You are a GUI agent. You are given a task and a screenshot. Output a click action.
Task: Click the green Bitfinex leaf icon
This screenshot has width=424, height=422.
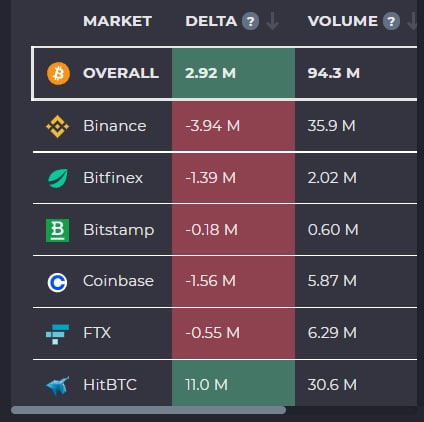pyautogui.click(x=58, y=178)
